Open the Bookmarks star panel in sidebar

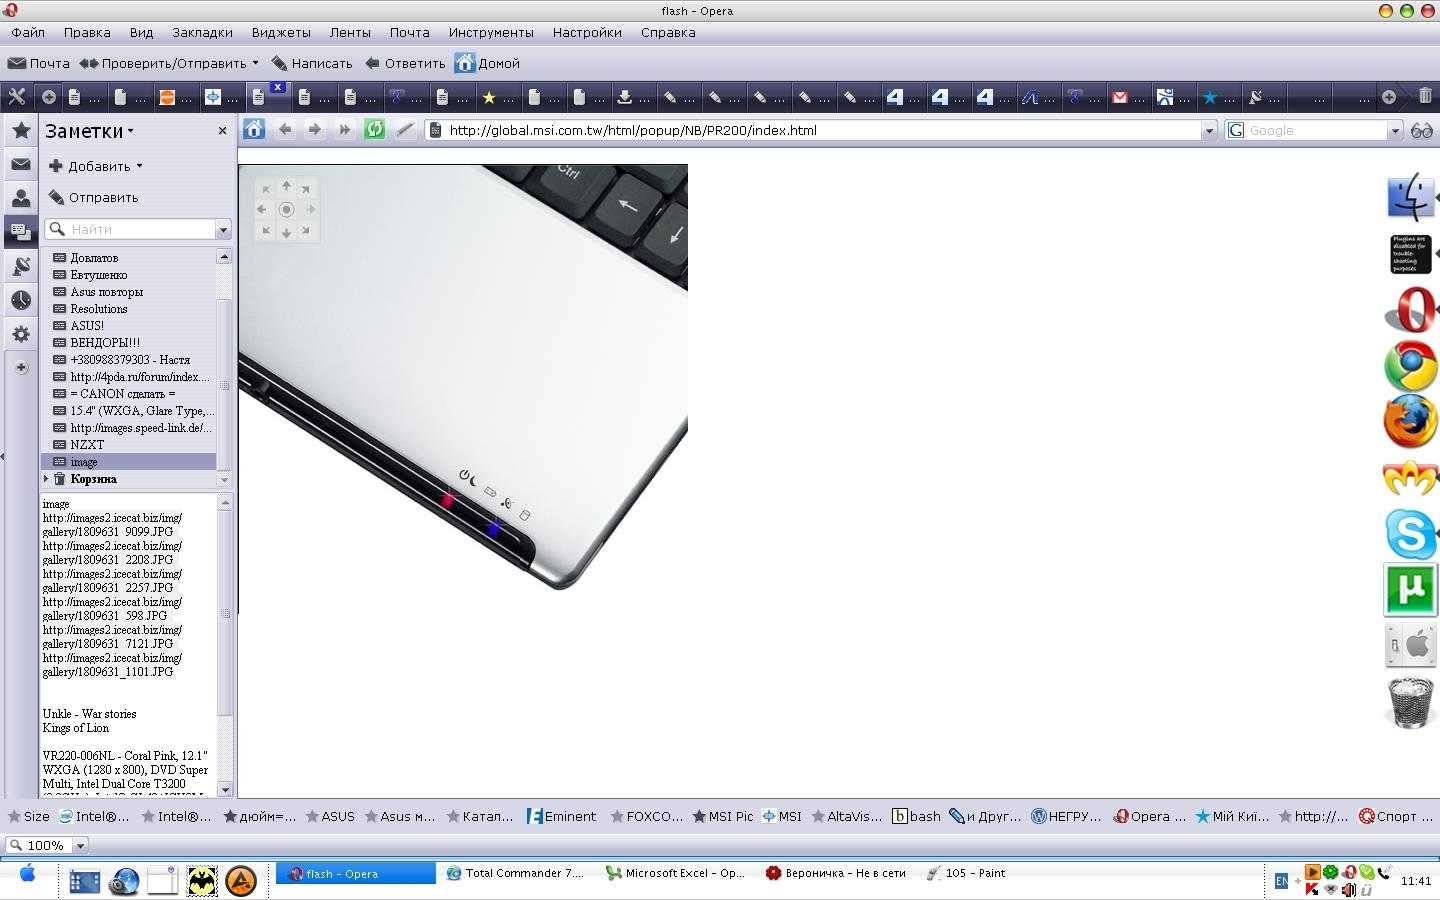(x=21, y=131)
